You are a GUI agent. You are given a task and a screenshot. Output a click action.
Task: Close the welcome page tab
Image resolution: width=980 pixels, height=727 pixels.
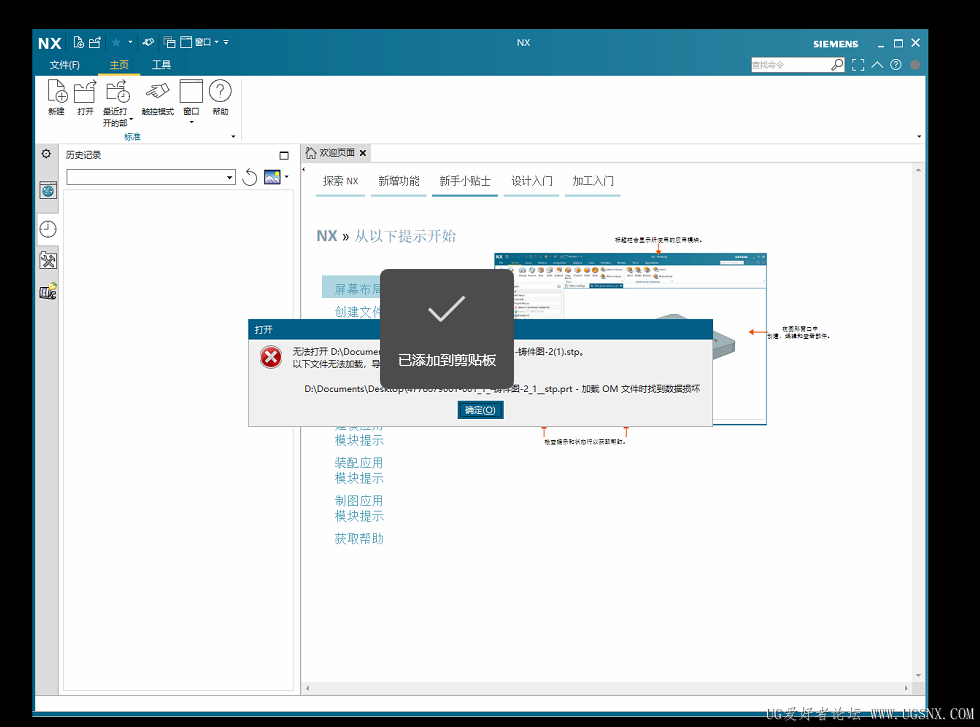pos(362,153)
